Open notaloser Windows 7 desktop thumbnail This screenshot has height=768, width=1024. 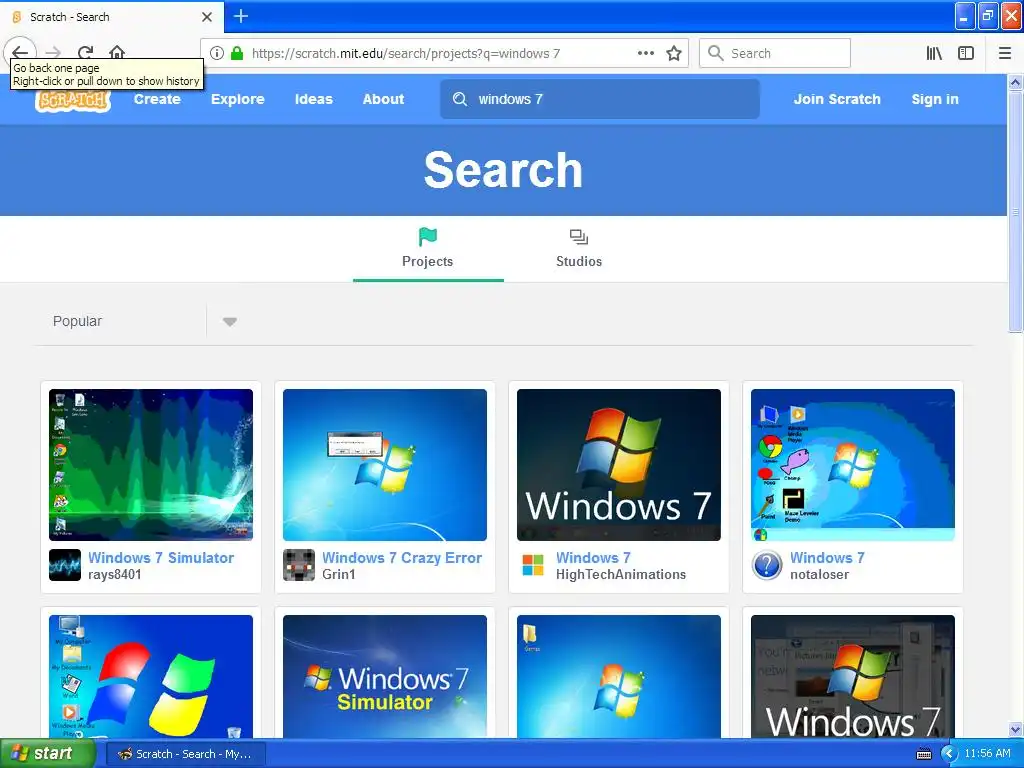point(853,465)
